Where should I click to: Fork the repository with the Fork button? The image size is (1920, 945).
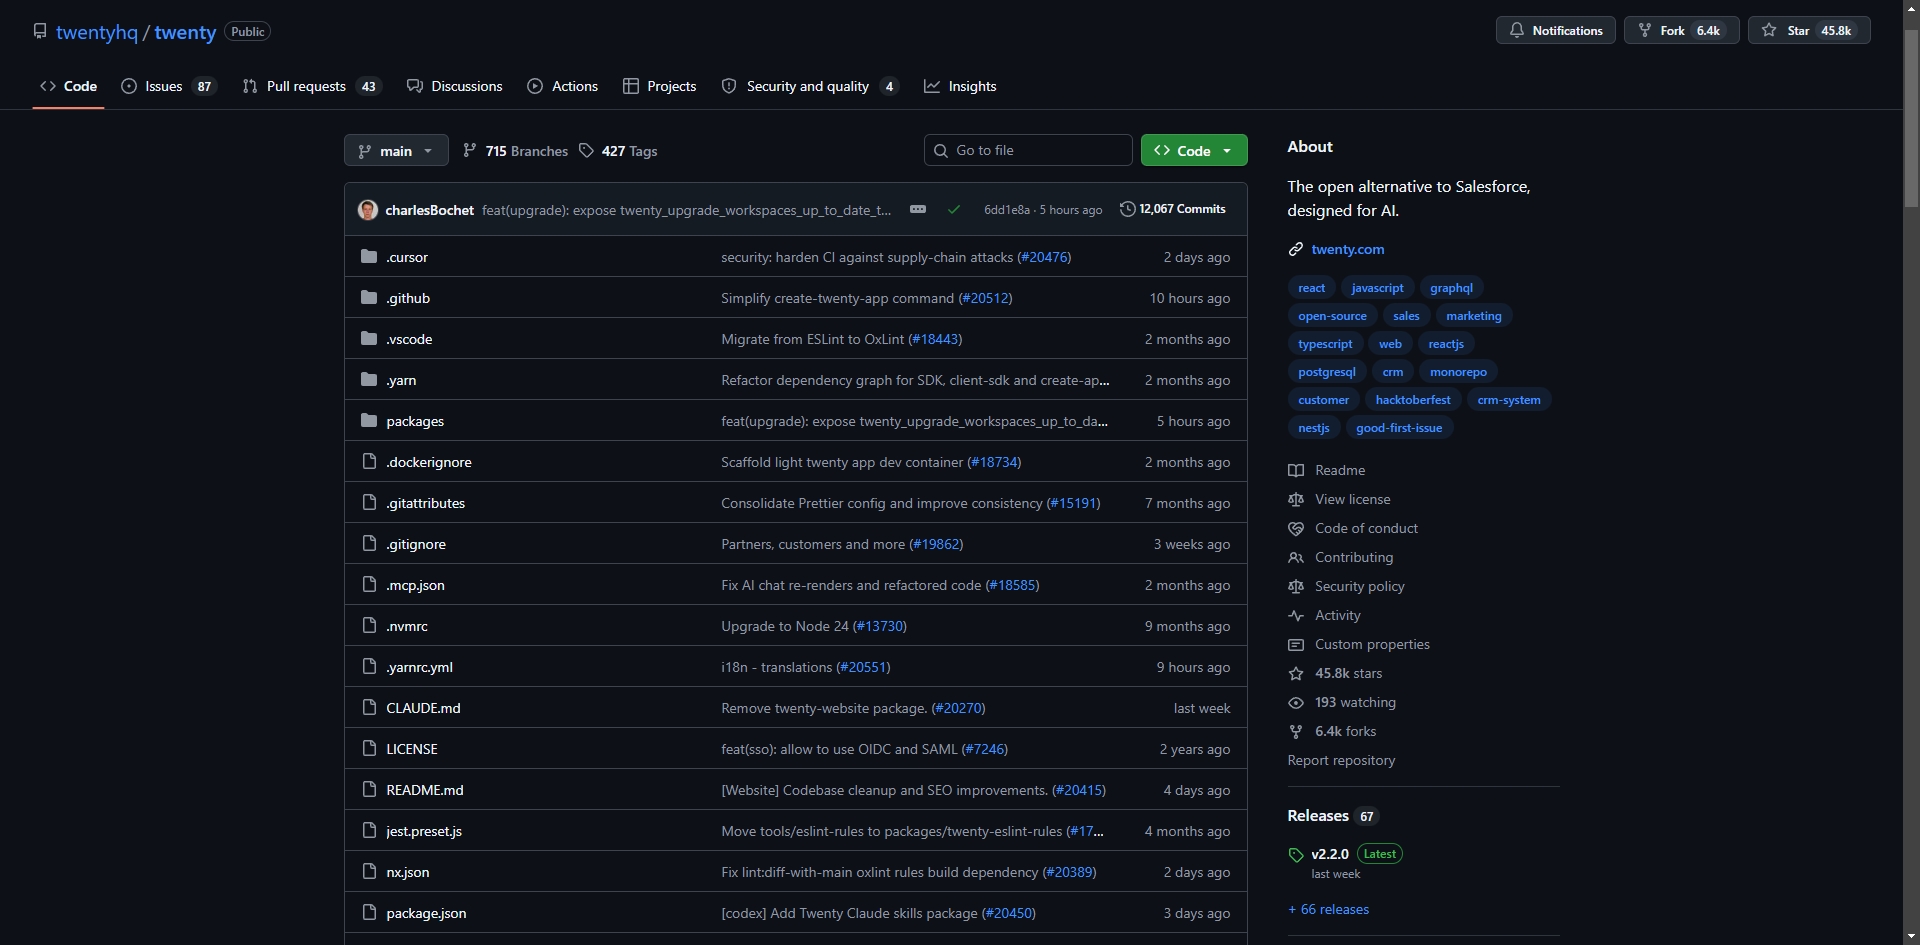coord(1682,31)
